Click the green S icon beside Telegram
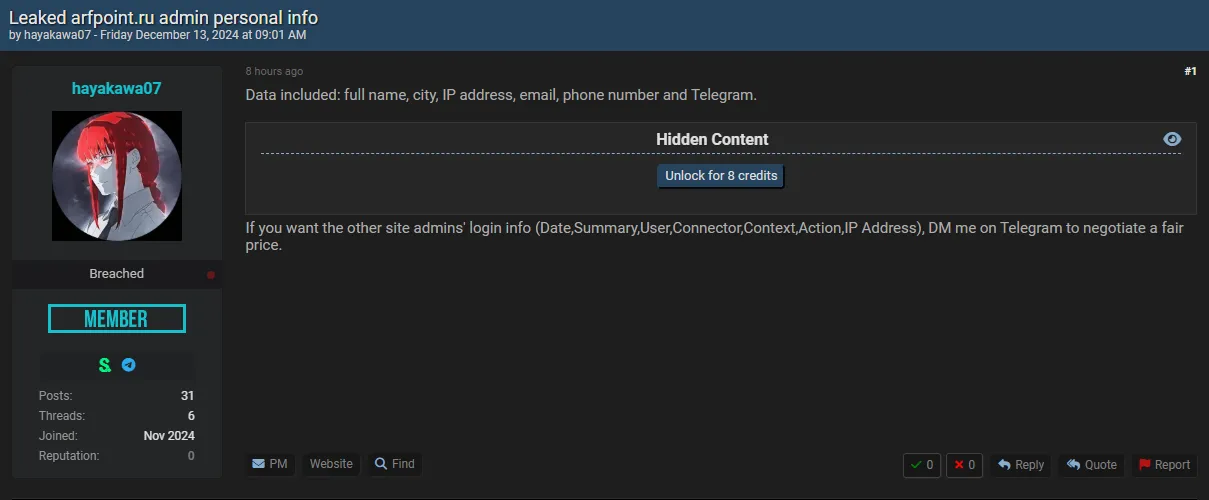This screenshot has height=500, width=1209. tap(105, 365)
